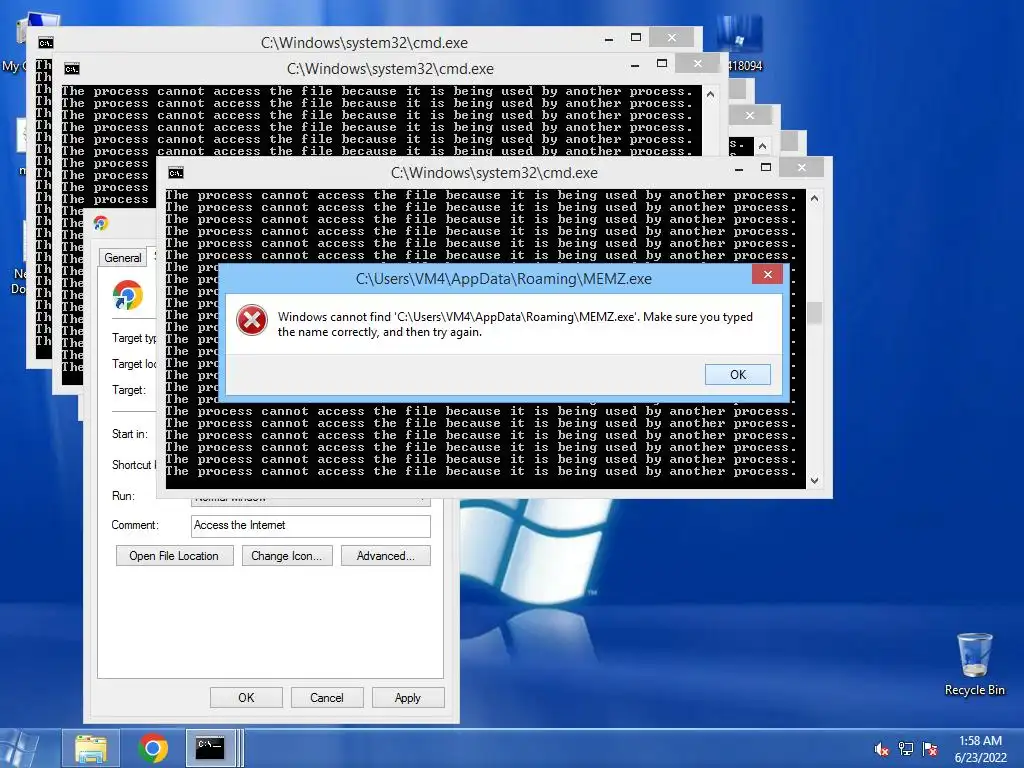
Task: Click the rearmost cmd.exe window's system icon
Action: pyautogui.click(x=45, y=43)
